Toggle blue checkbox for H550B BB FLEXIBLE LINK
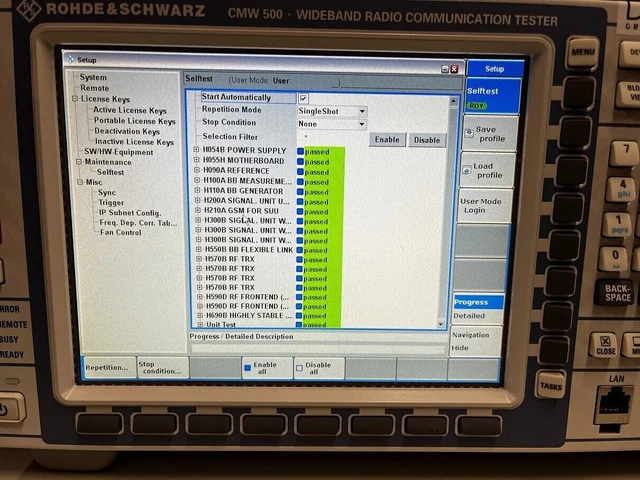The height and width of the screenshot is (480, 640). click(x=300, y=250)
